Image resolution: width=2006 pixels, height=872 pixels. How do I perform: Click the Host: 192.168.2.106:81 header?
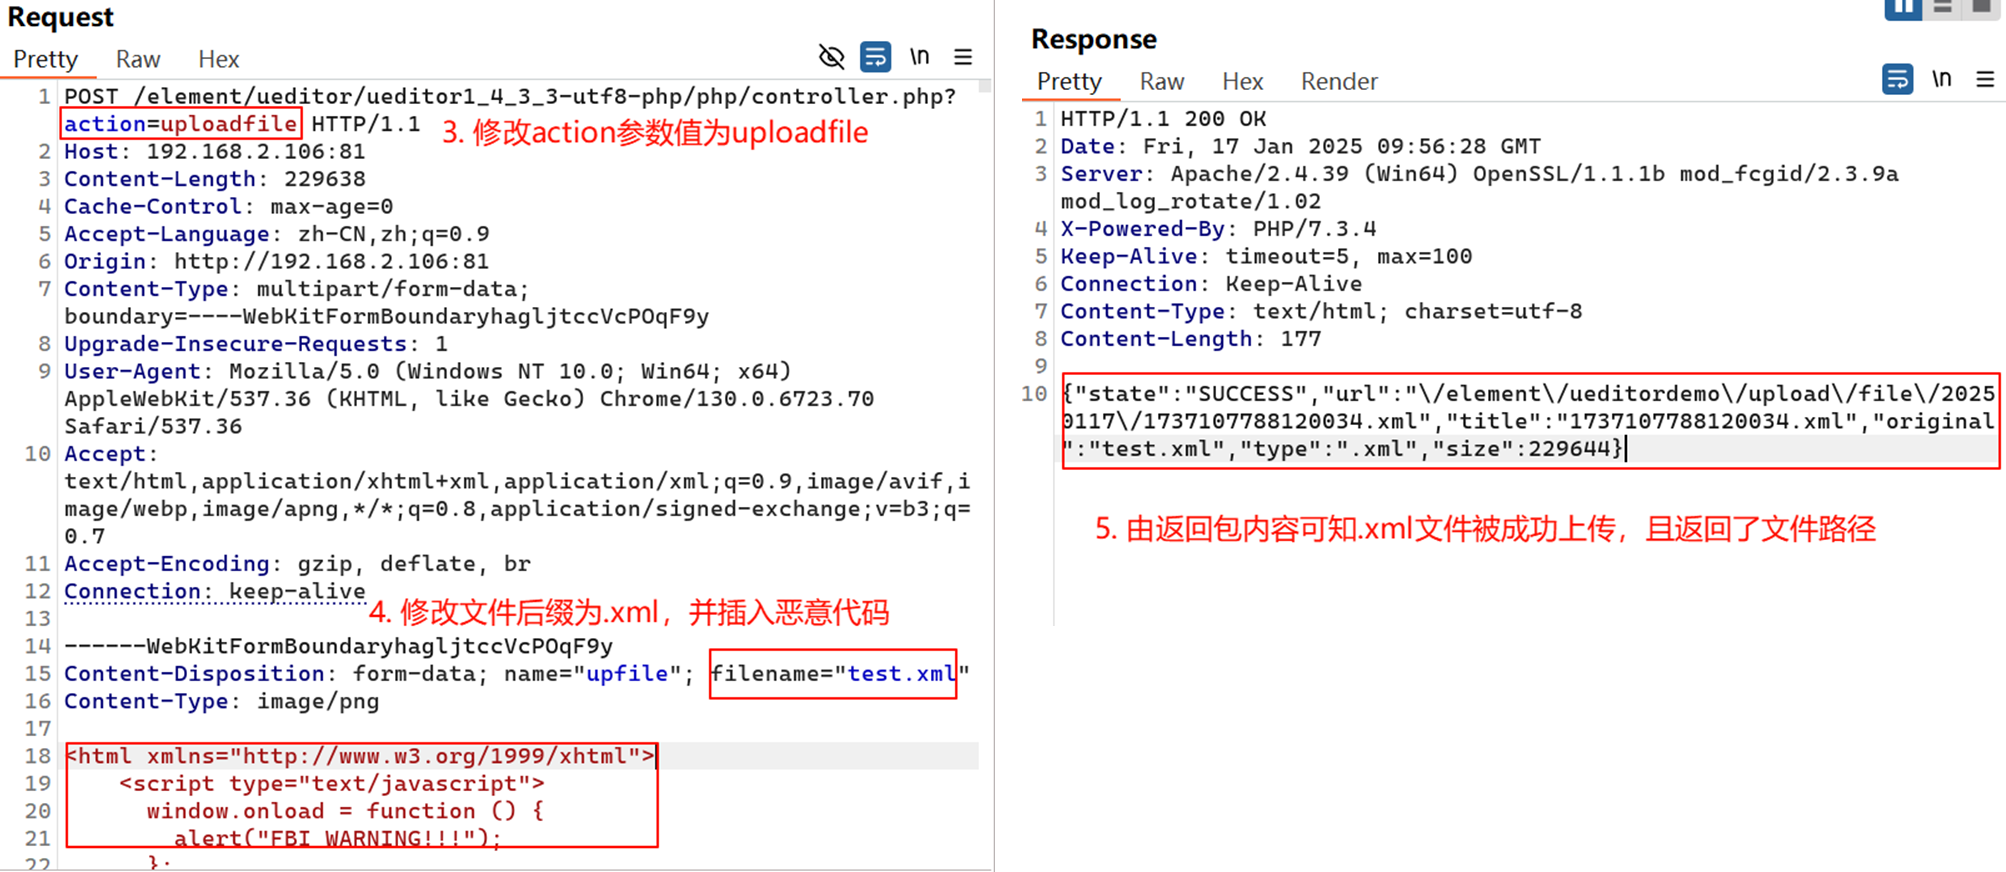215,152
